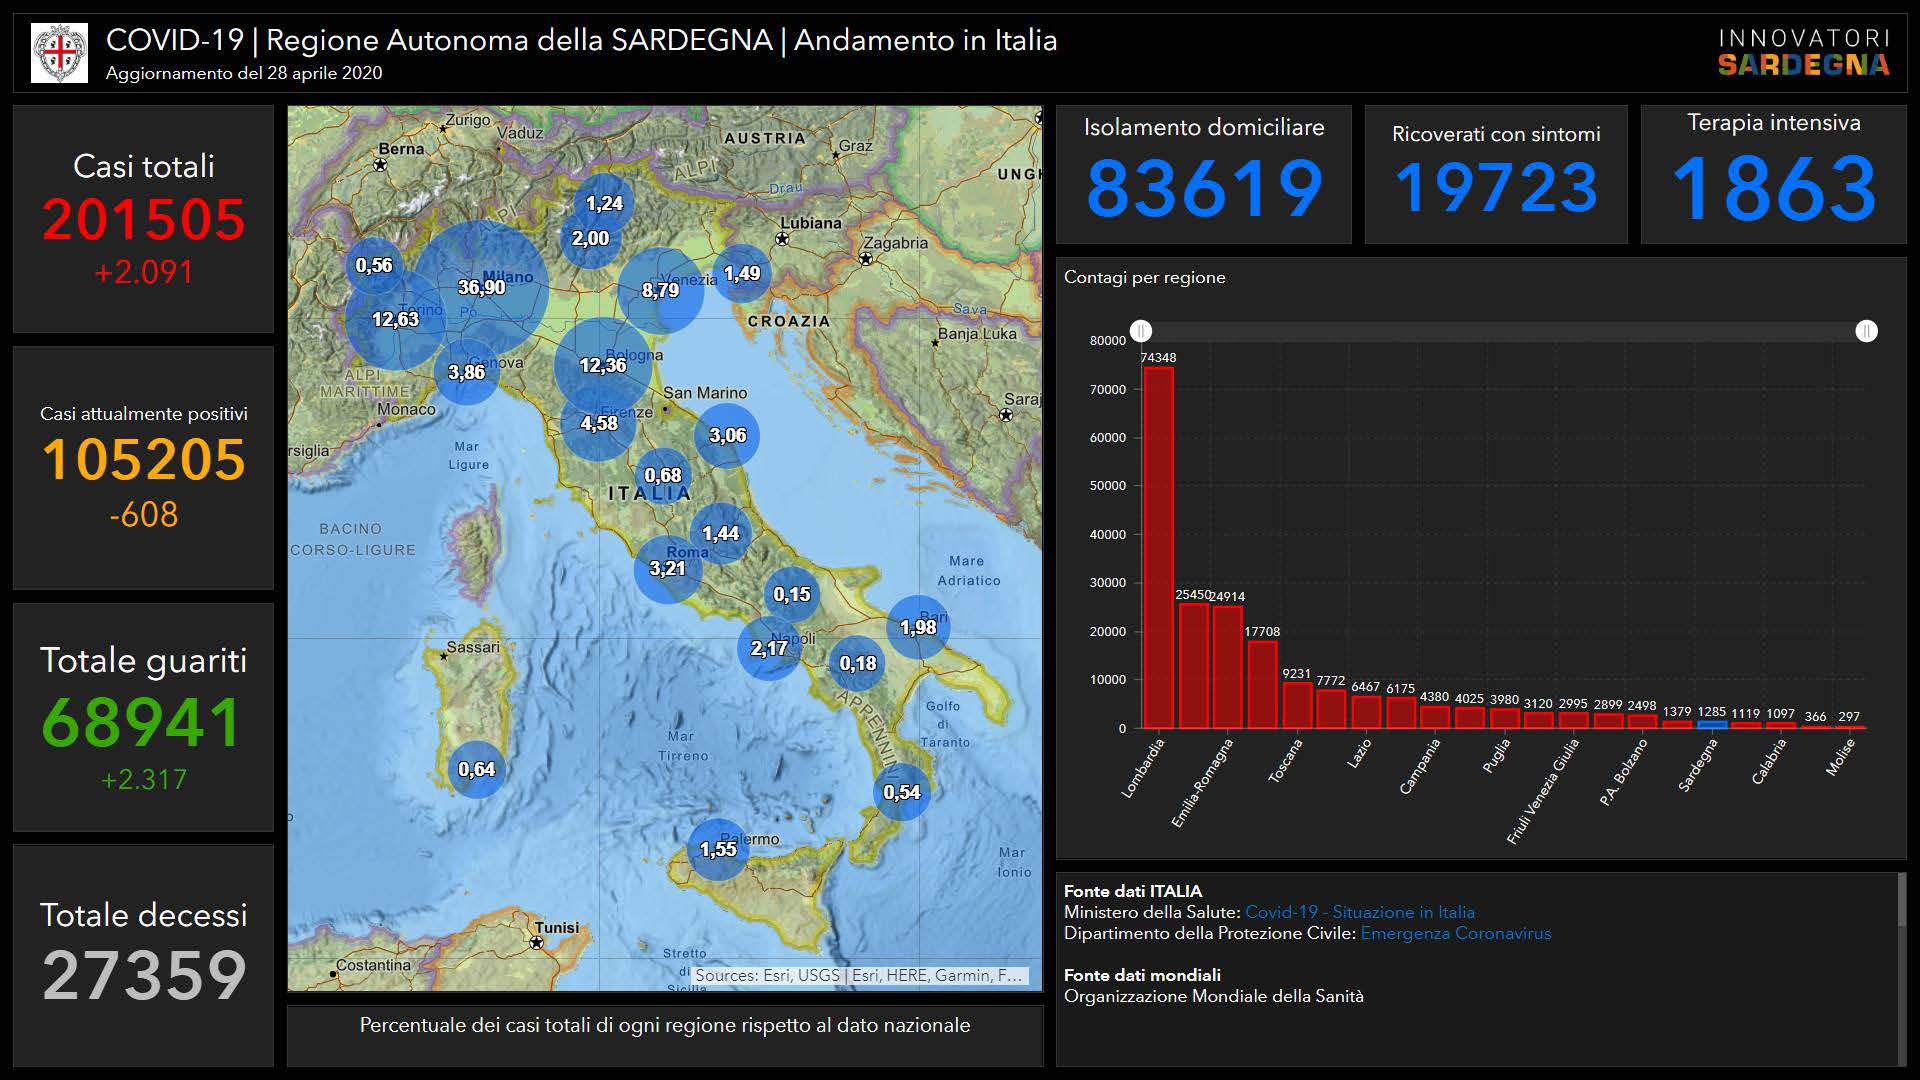Select the Sardegna 0,64 map bubble
This screenshot has width=1920, height=1080.
(477, 769)
